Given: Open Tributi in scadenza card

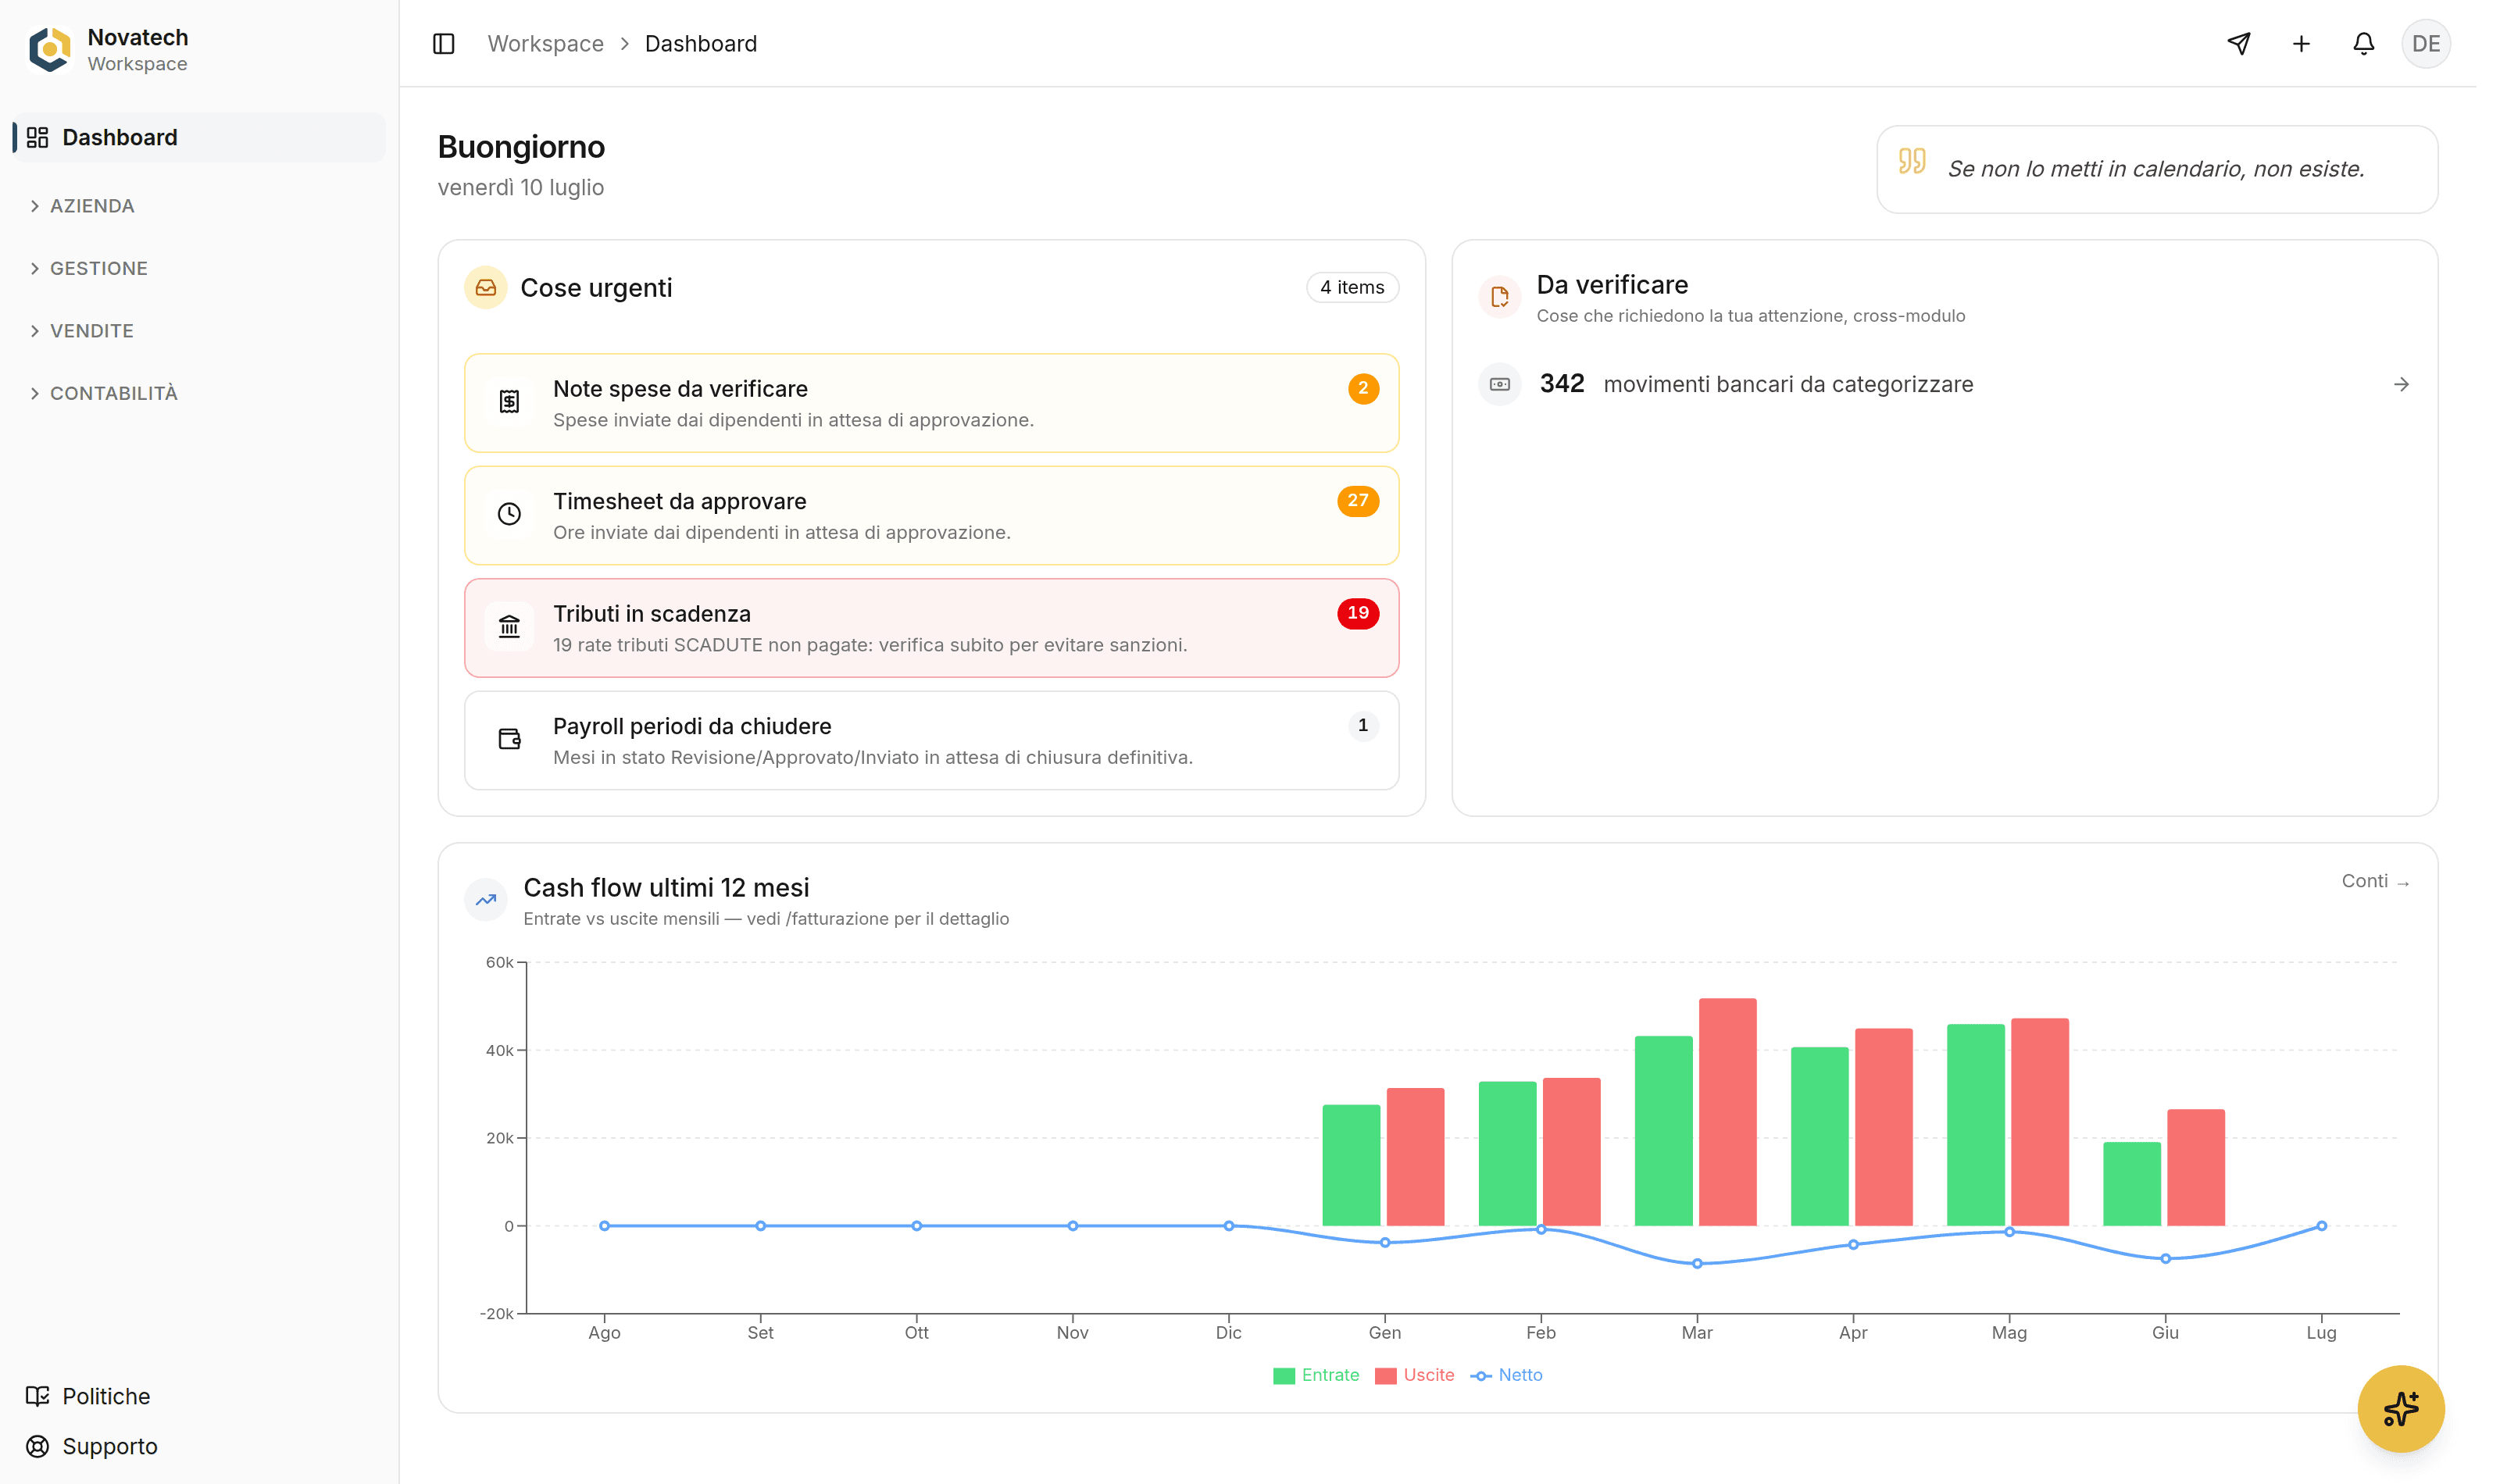Looking at the screenshot, I should pyautogui.click(x=931, y=628).
